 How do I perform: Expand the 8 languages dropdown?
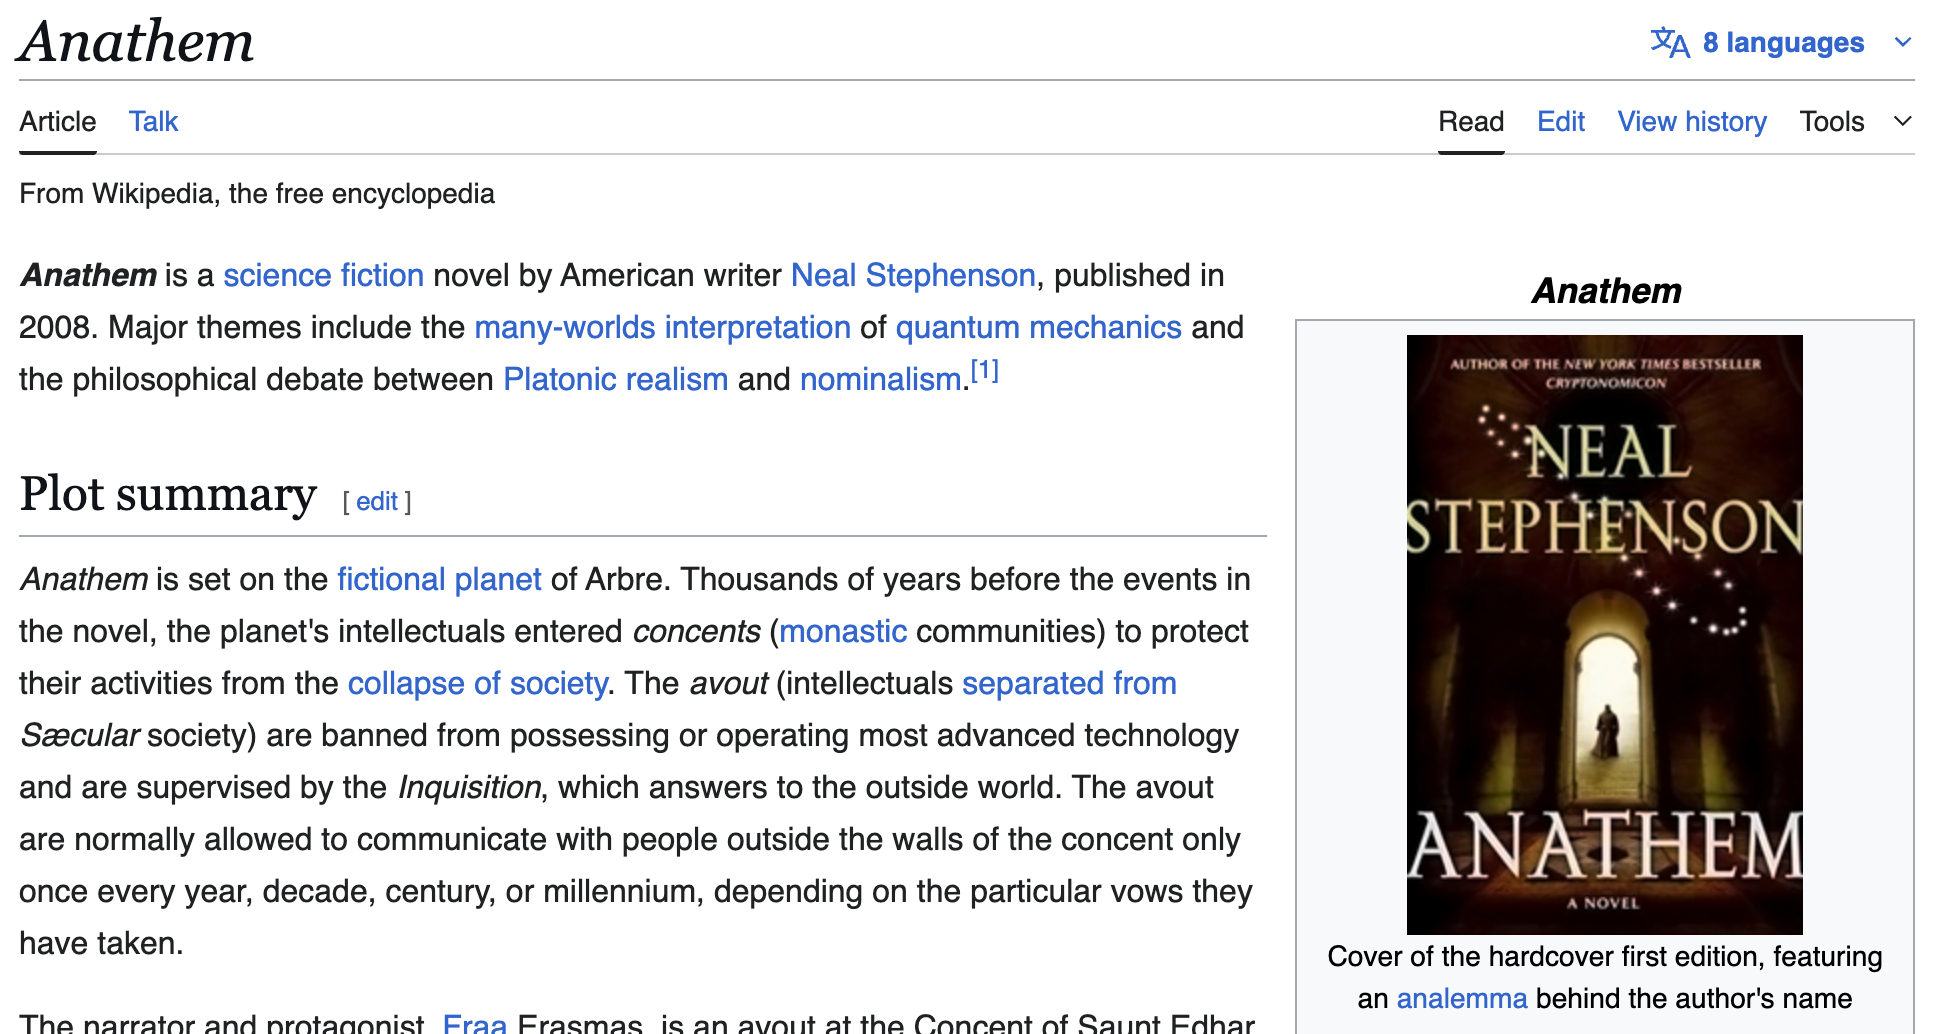pos(1783,42)
